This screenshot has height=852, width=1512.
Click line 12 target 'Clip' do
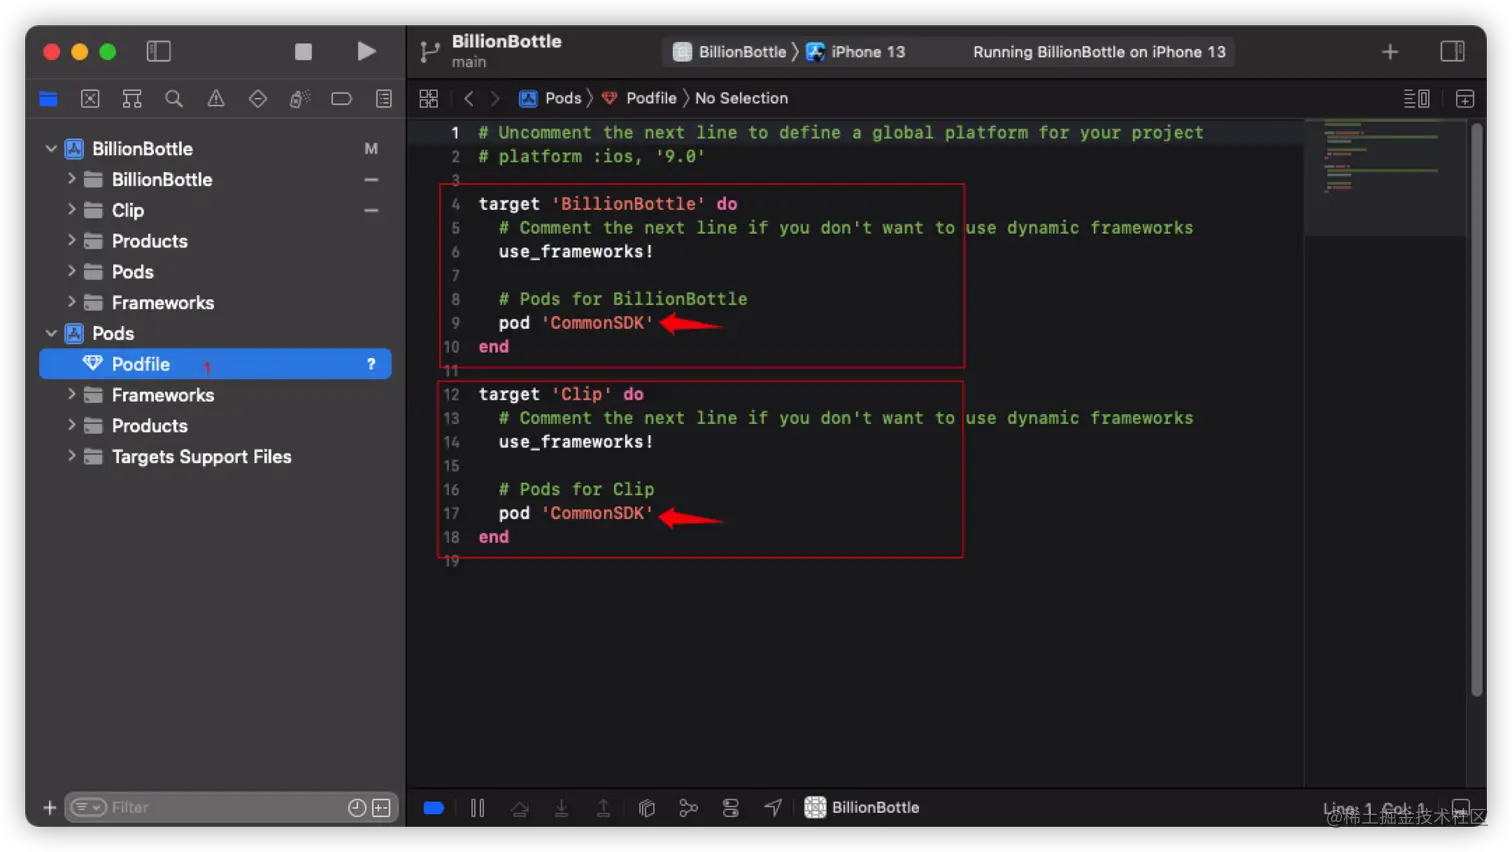coord(561,394)
